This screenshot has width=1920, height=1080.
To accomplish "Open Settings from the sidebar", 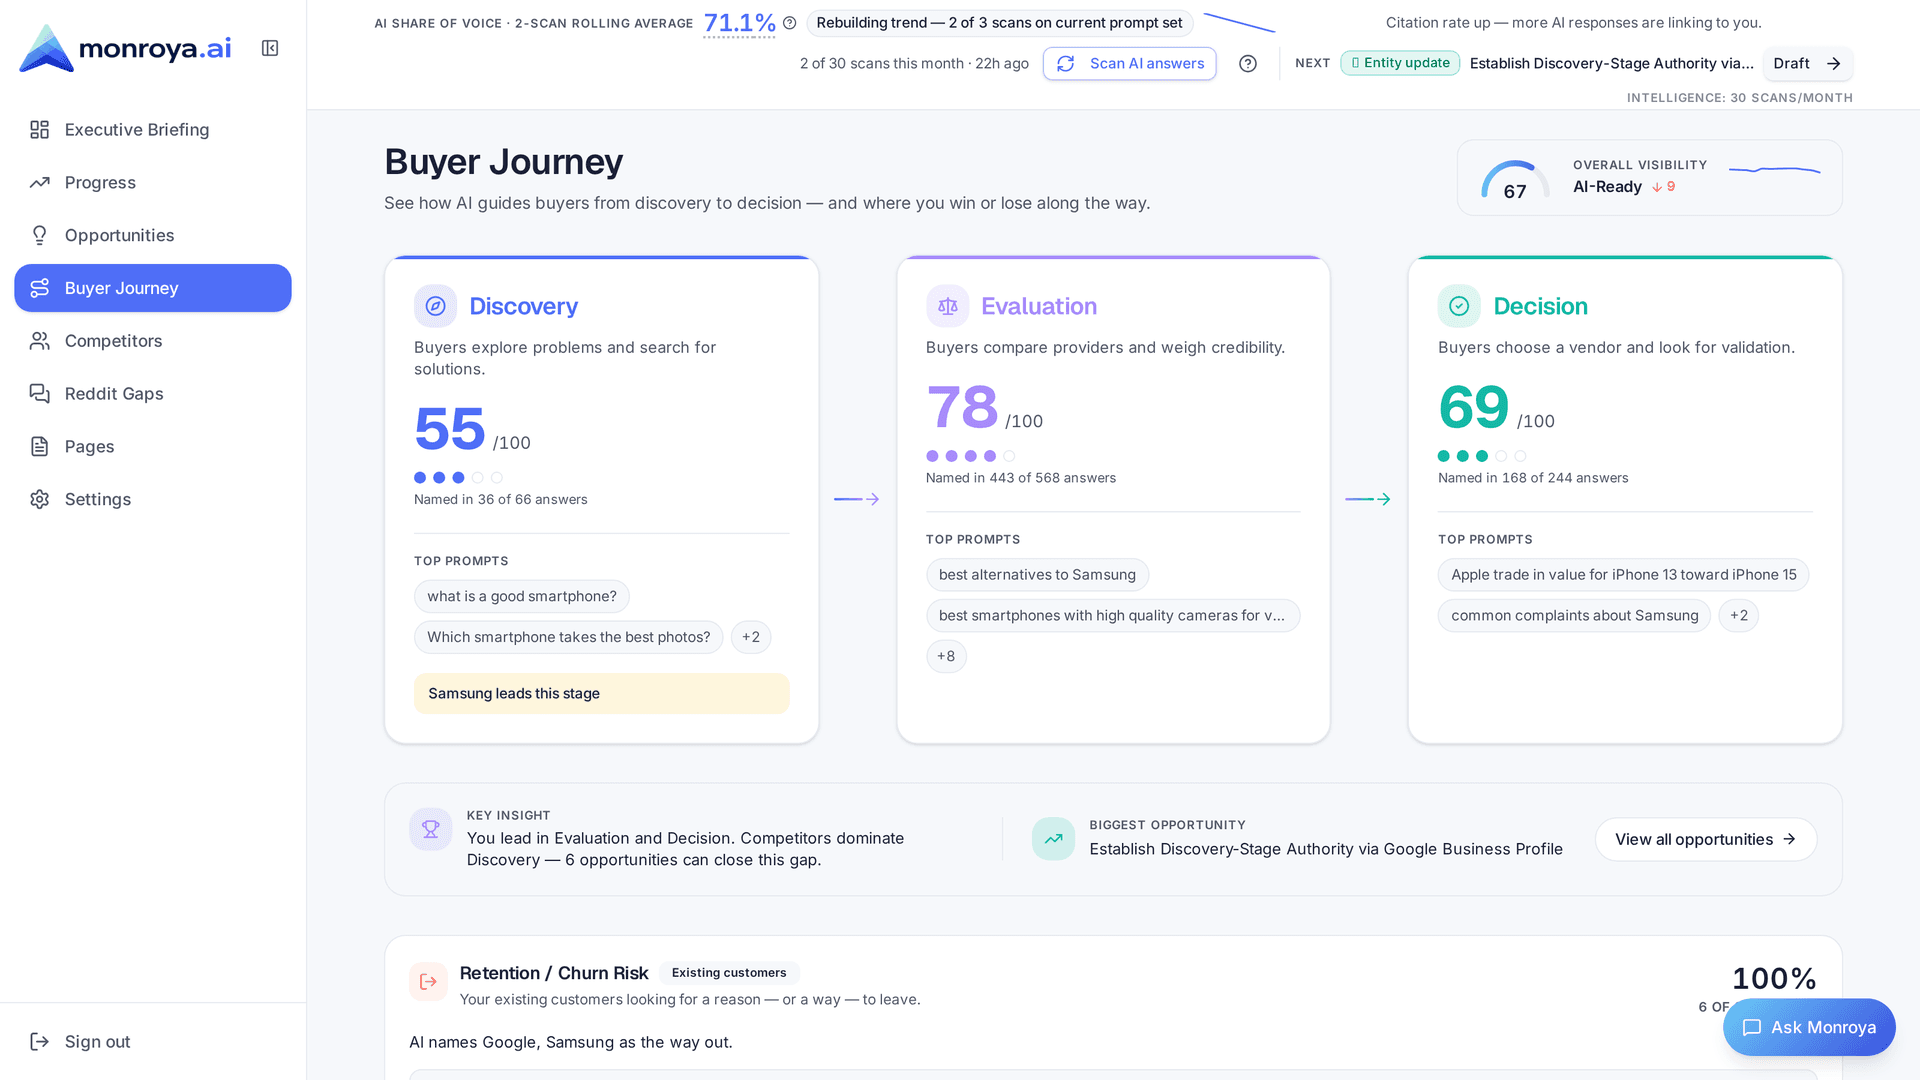I will pyautogui.click(x=153, y=499).
